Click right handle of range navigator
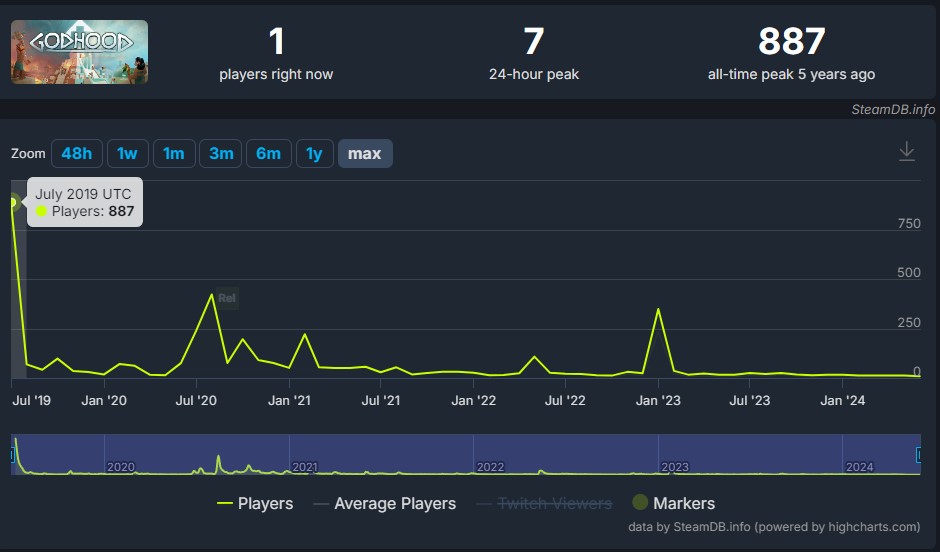Image resolution: width=940 pixels, height=552 pixels. click(917, 455)
